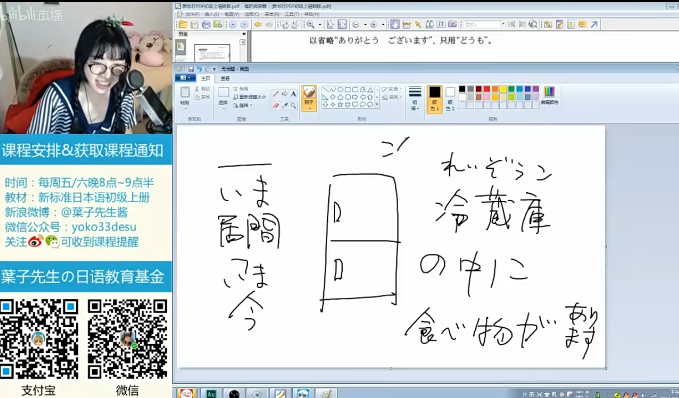Screen dimensions: 679x398
Task: Select the Color picker eyedropper tool
Action: [285, 106]
